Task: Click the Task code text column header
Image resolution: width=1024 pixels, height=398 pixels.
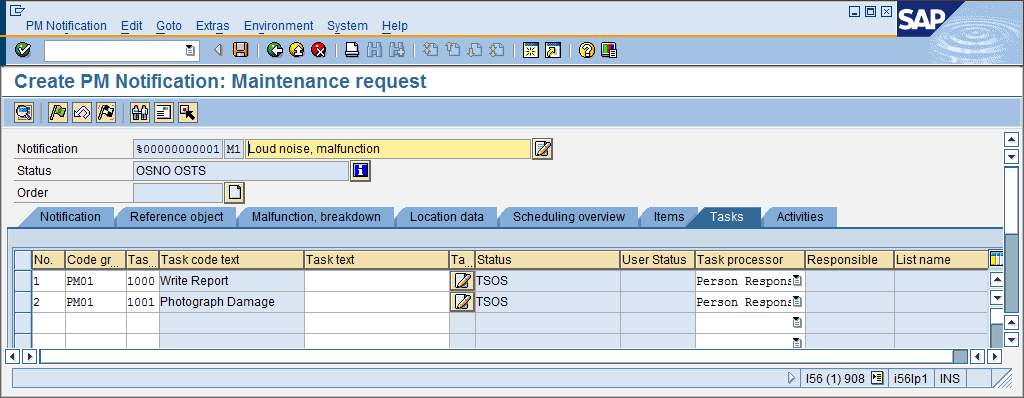Action: (x=231, y=259)
